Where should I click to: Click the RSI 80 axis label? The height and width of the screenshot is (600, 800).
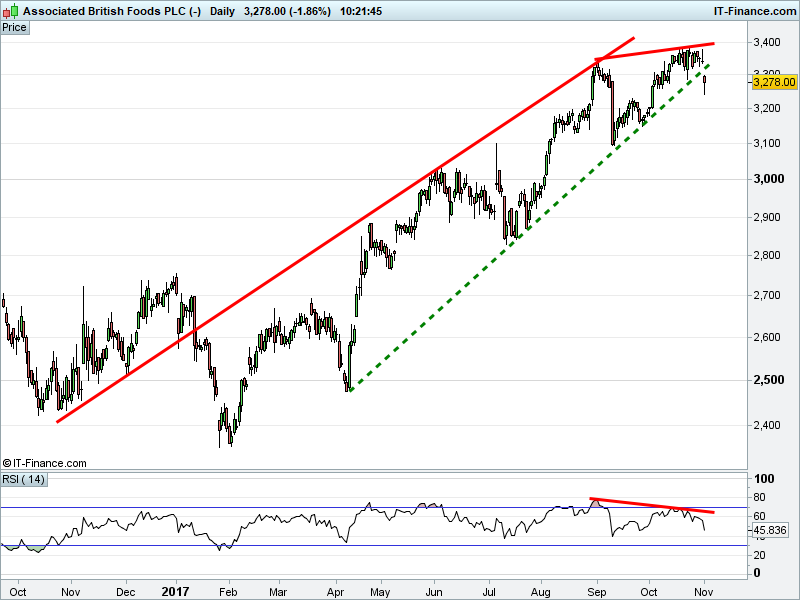click(759, 497)
